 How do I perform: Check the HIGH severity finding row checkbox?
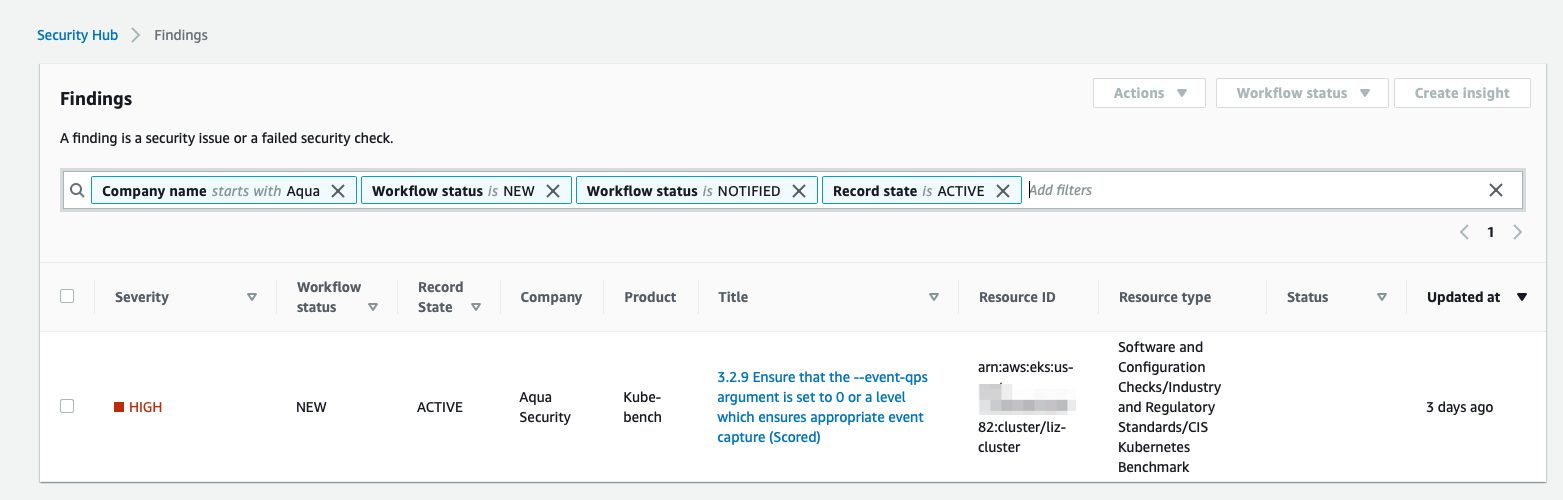[67, 406]
